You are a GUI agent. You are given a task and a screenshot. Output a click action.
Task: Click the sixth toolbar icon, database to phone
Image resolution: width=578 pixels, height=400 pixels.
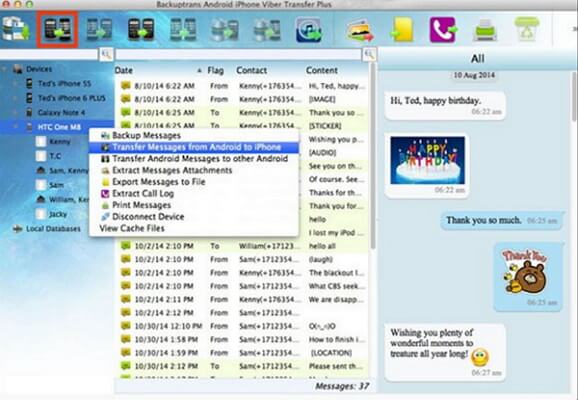point(224,29)
